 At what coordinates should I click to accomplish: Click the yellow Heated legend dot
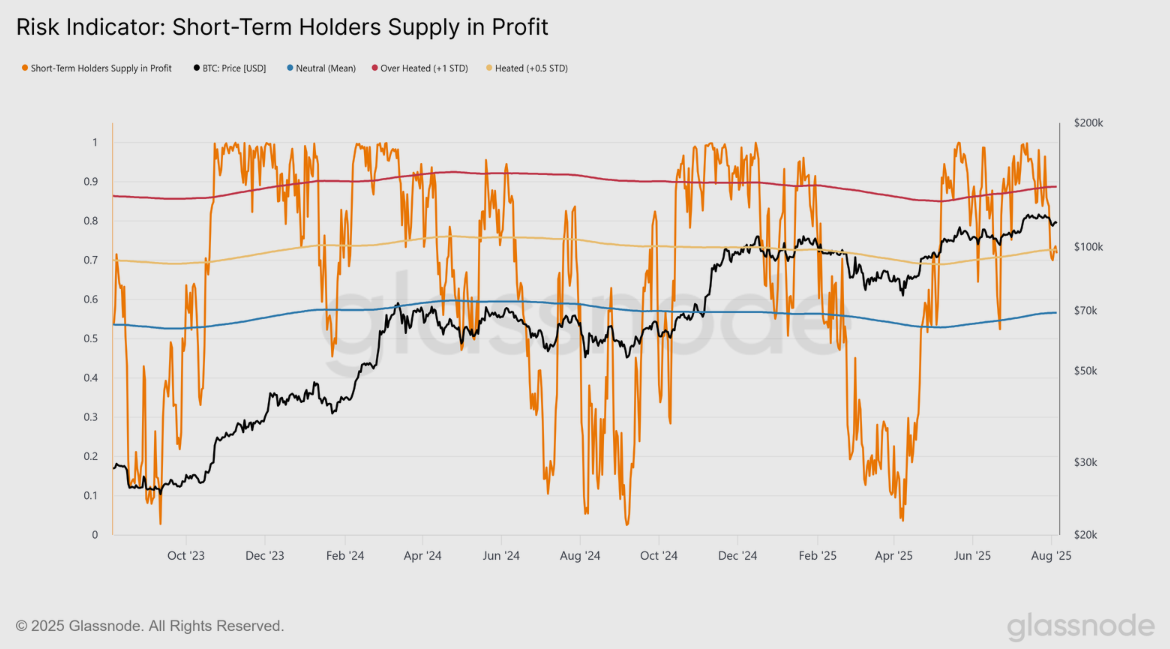[488, 69]
